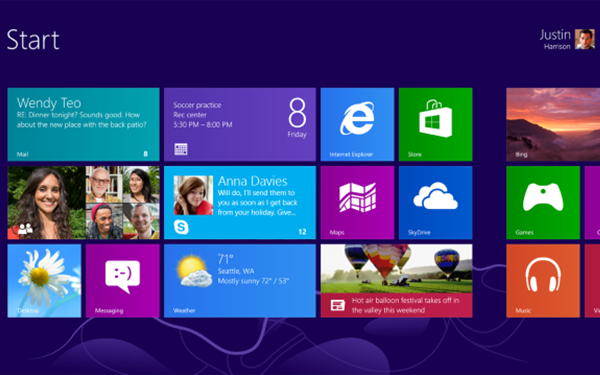Screen dimensions: 600x375
Task: Open the People tile with contact photos
Action: tap(83, 203)
